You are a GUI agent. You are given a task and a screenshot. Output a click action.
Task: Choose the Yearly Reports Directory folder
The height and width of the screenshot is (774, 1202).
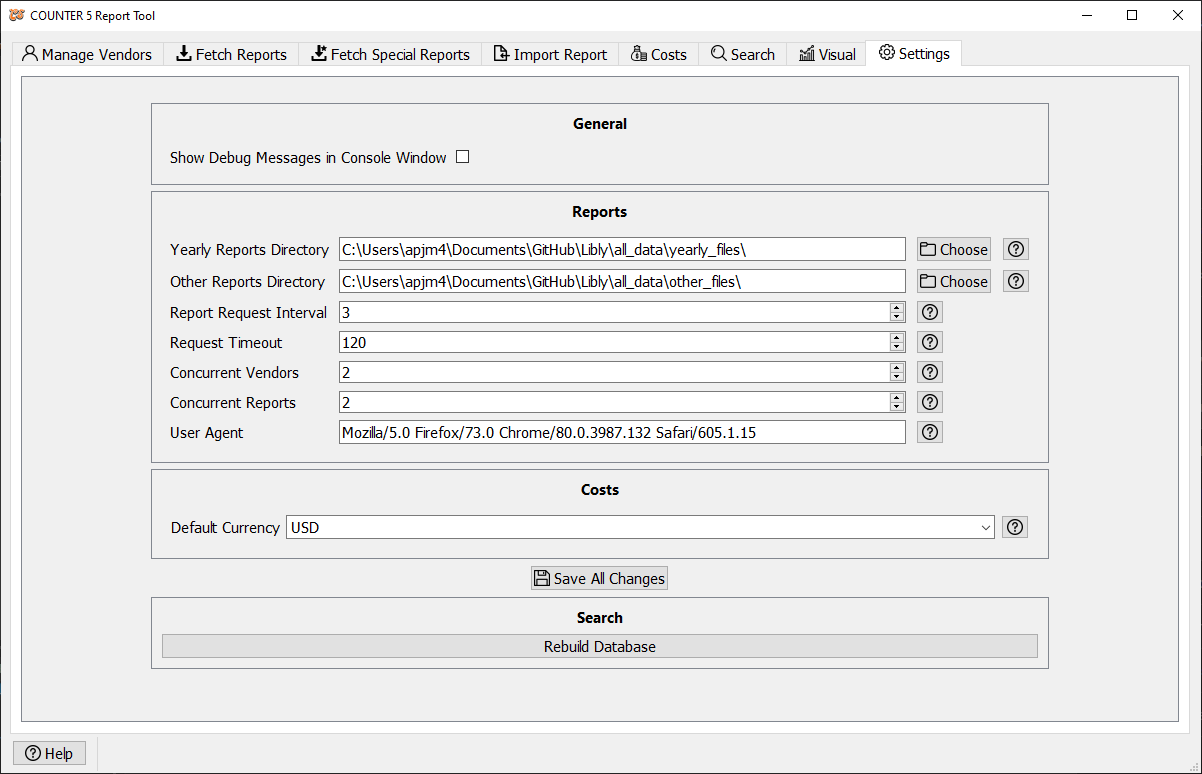click(952, 249)
